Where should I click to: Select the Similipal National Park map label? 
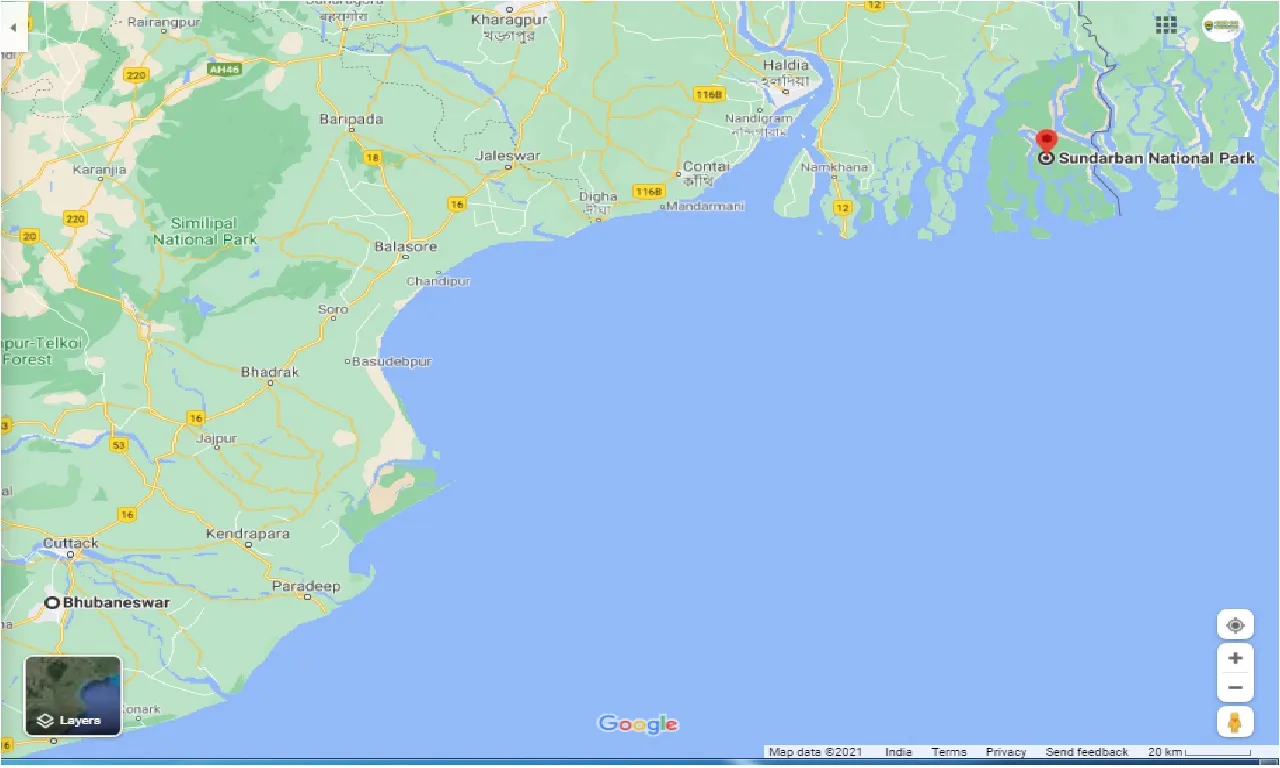click(203, 232)
